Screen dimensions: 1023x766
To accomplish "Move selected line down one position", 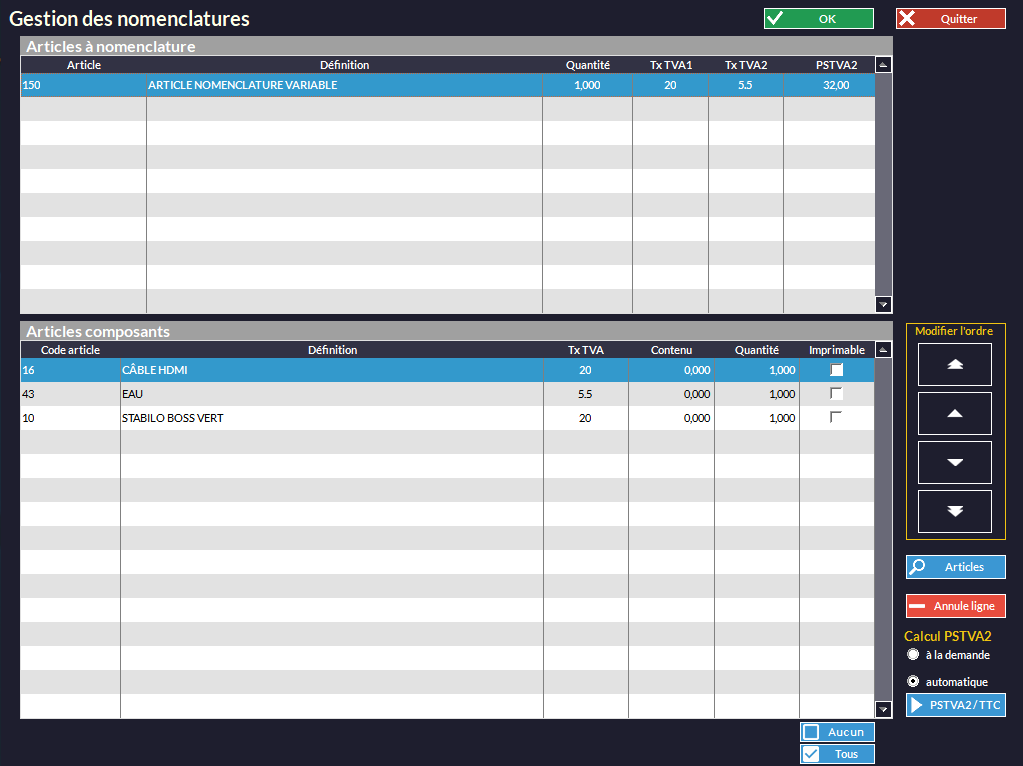I will point(954,462).
